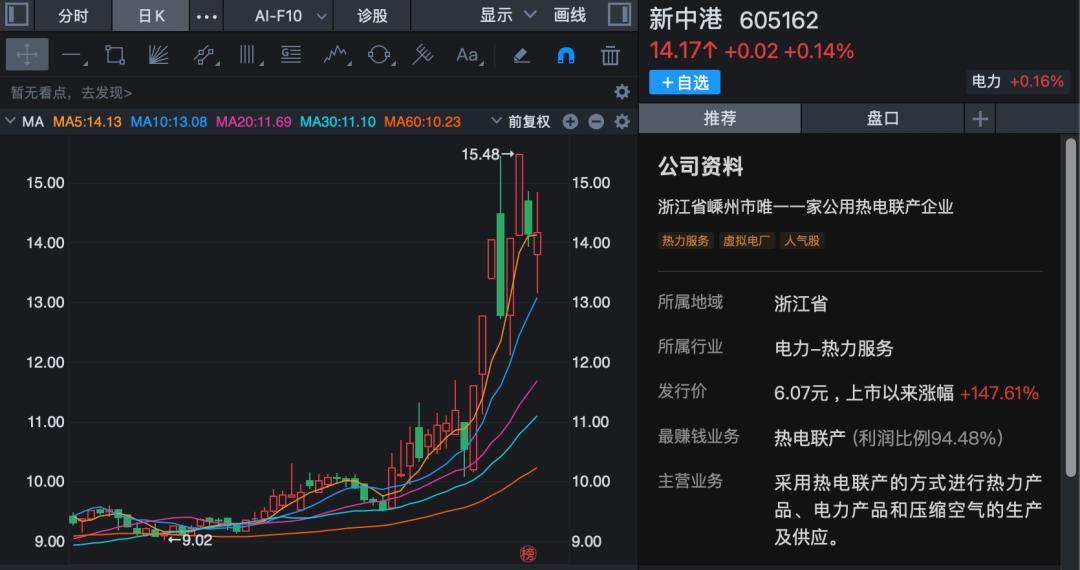Image resolution: width=1080 pixels, height=570 pixels.
Task: Select the Gann fan lines tool
Action: pyautogui.click(x=159, y=55)
